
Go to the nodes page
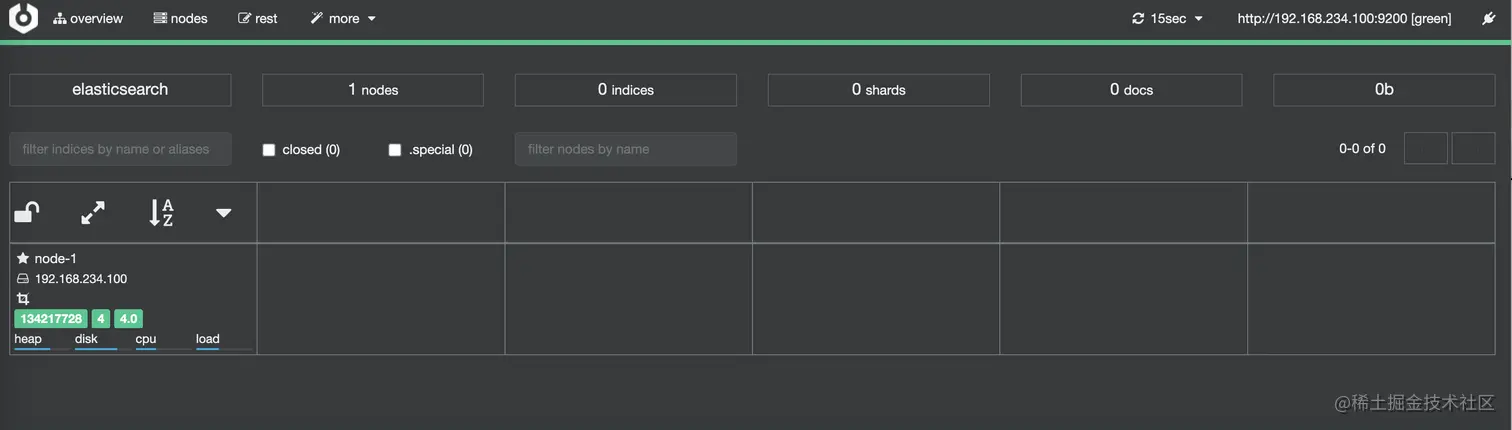180,18
